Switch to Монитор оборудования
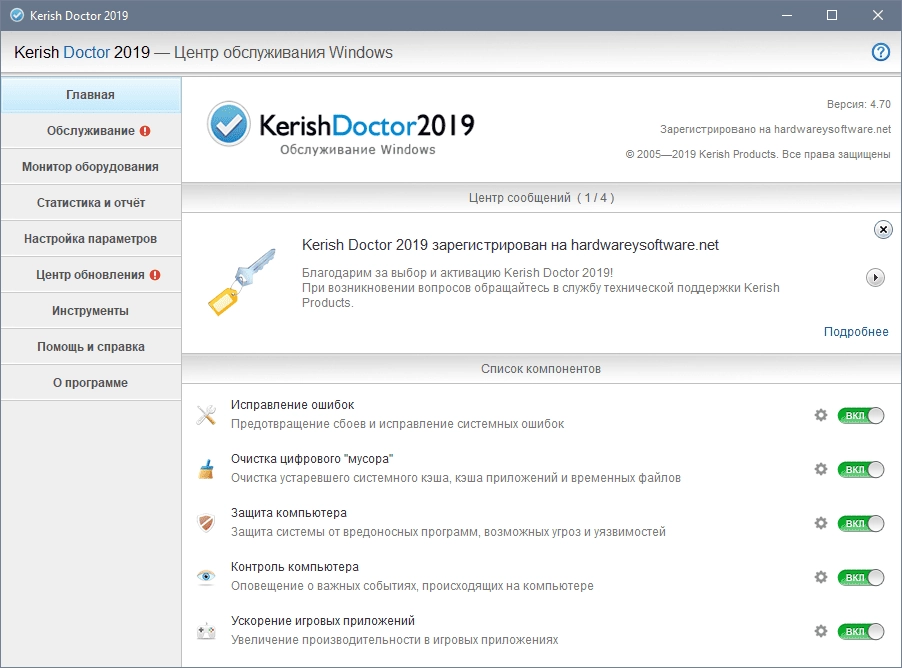 click(90, 167)
